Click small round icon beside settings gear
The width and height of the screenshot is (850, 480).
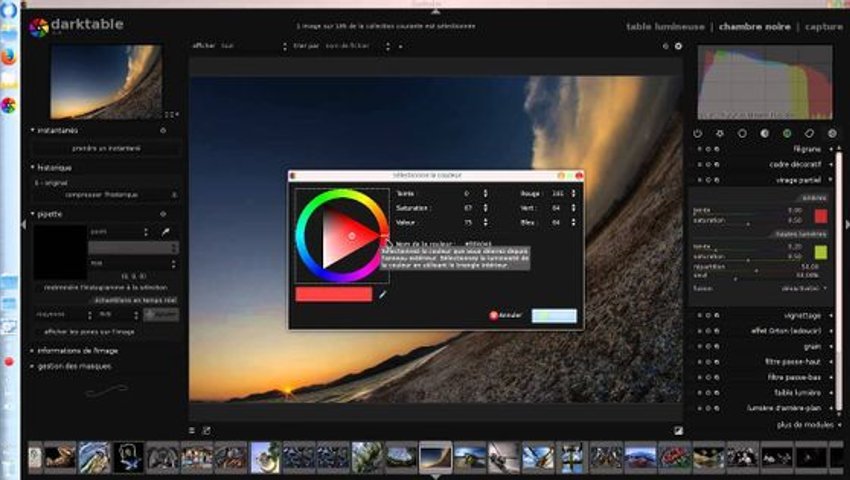[666, 47]
